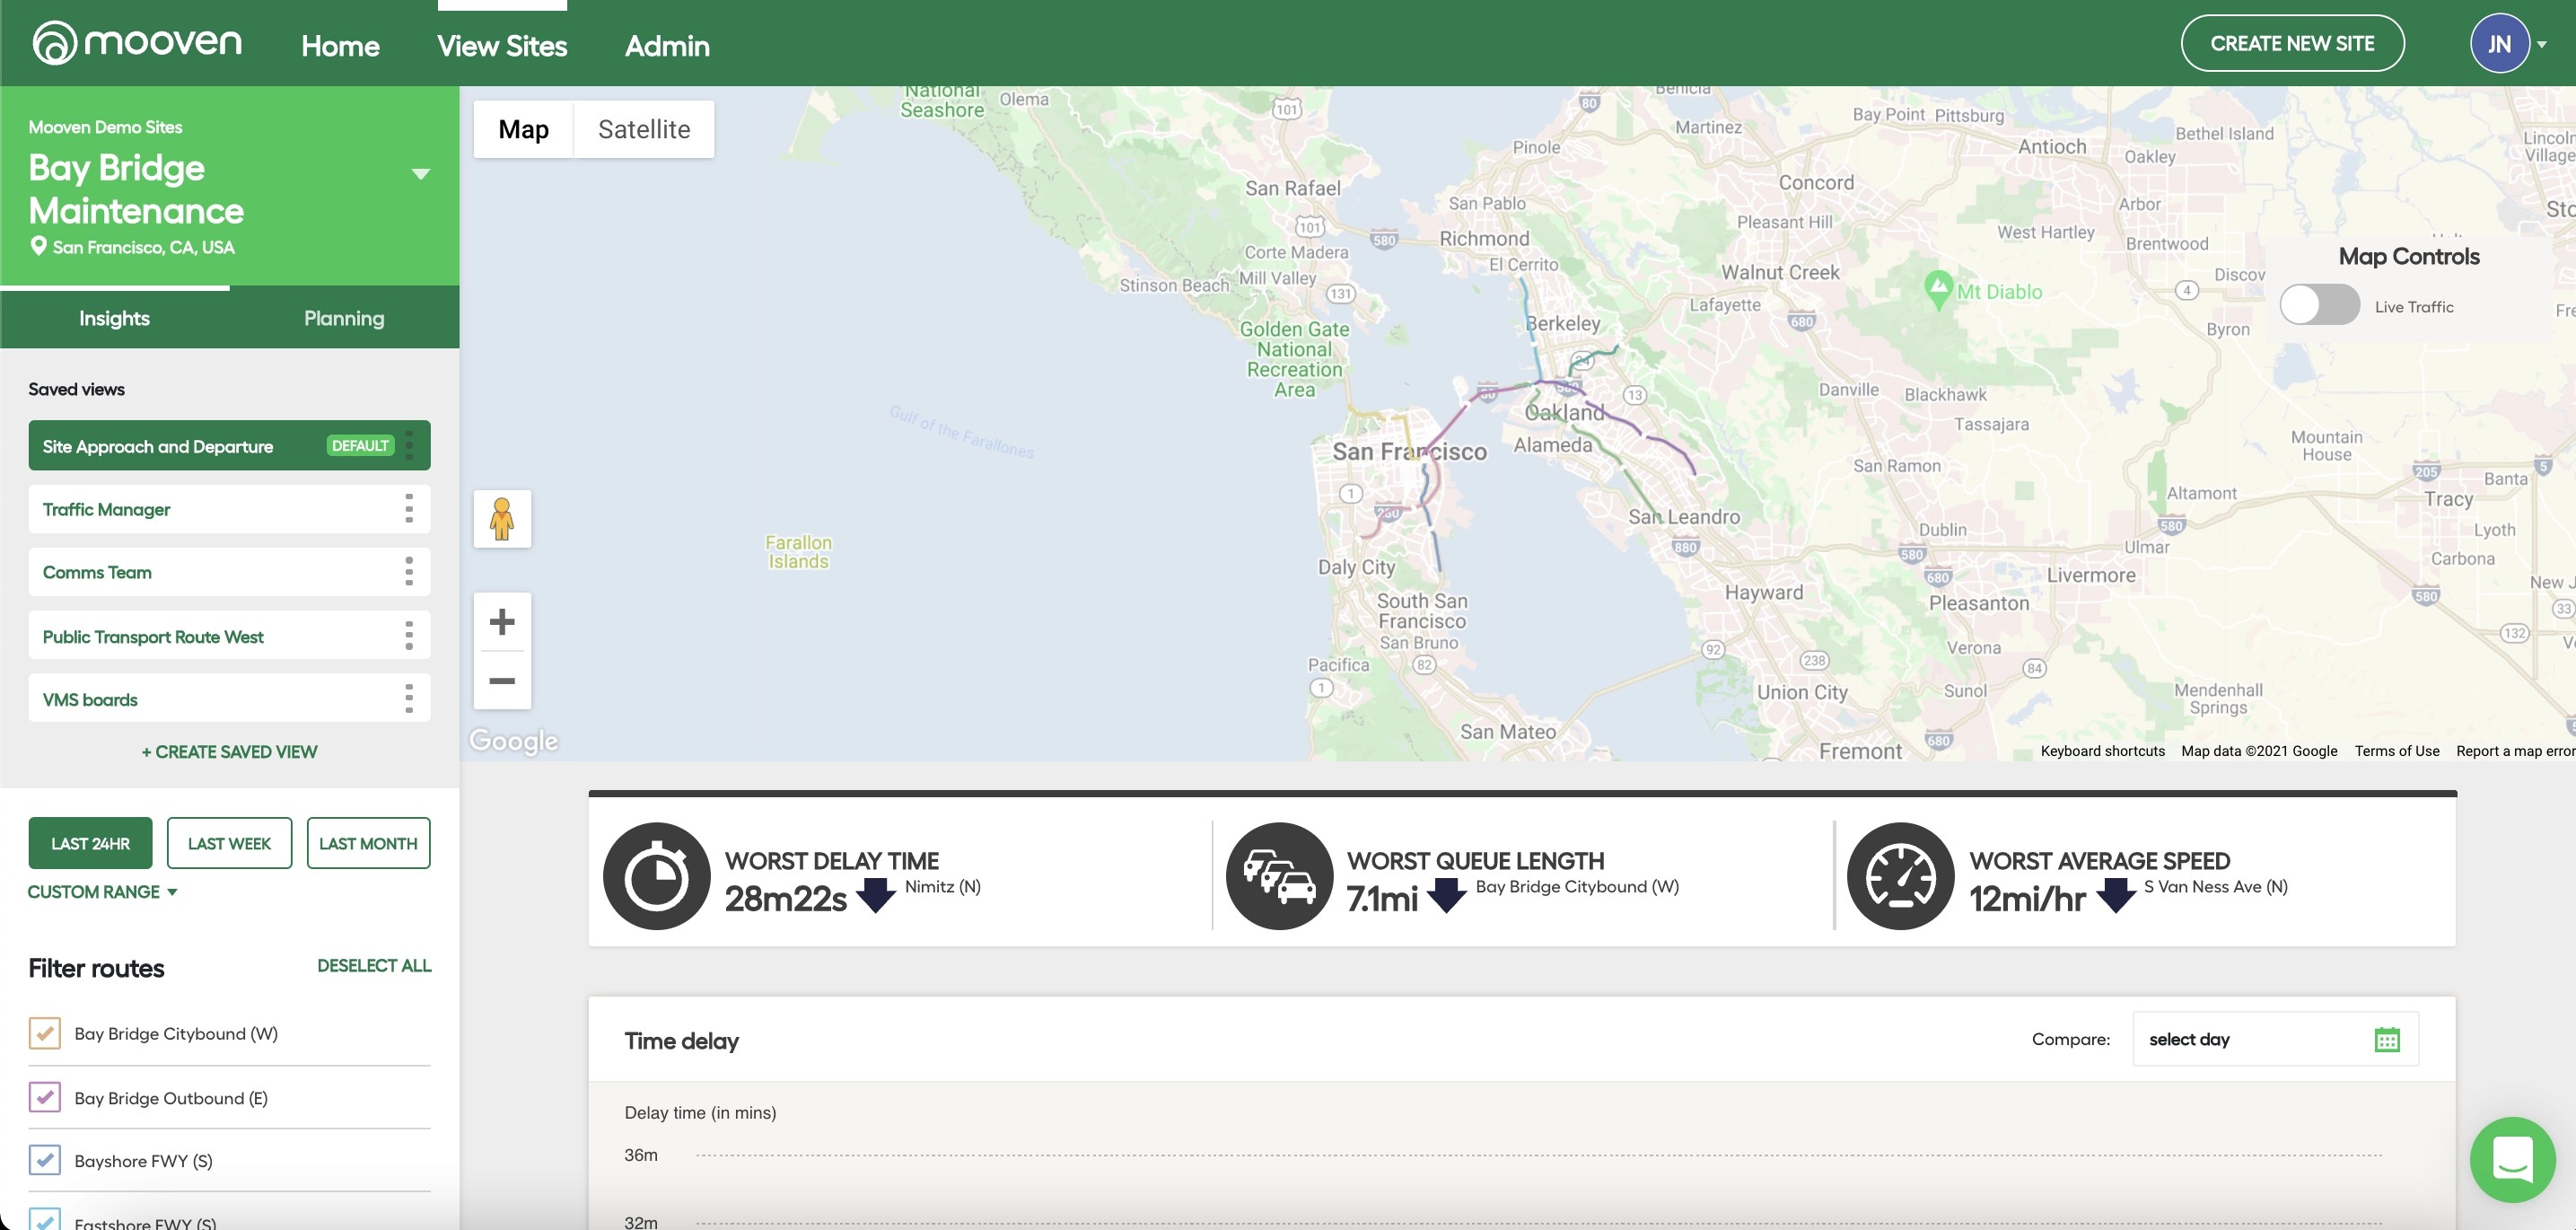Switch to the Planning tab

click(344, 318)
